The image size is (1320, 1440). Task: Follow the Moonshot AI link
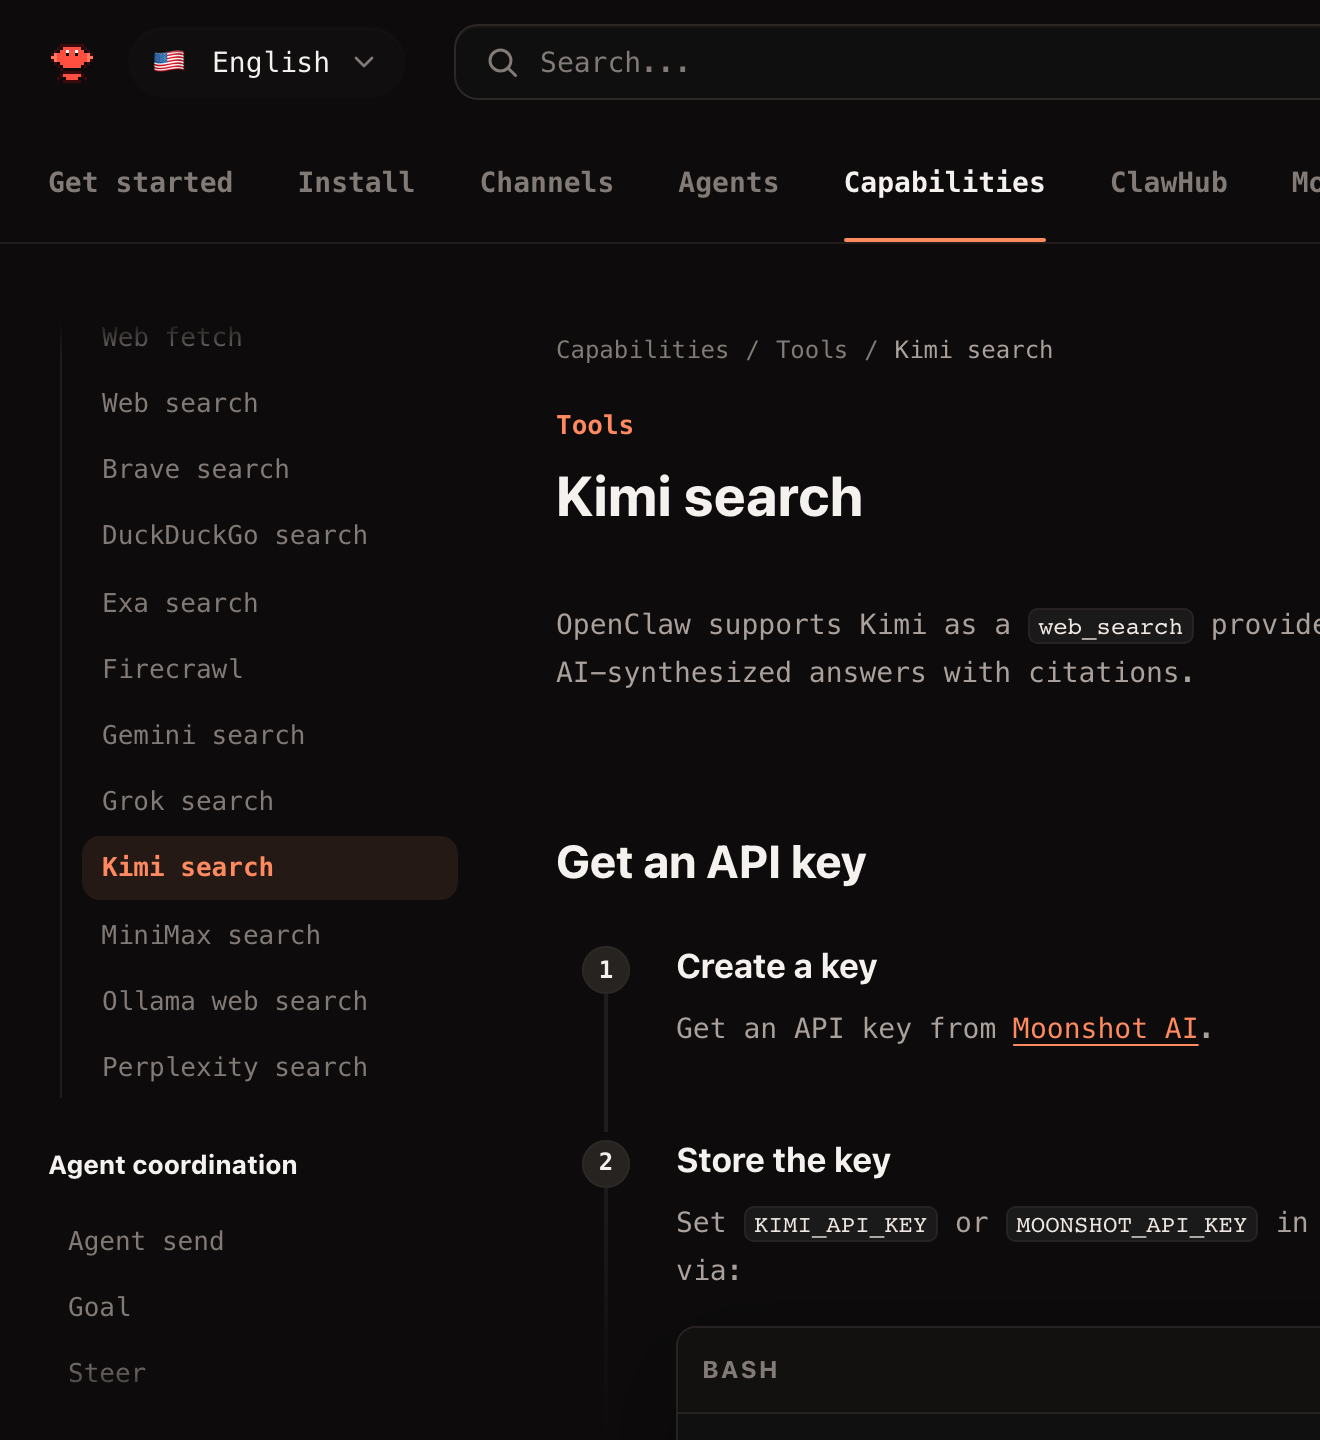pos(1105,1028)
